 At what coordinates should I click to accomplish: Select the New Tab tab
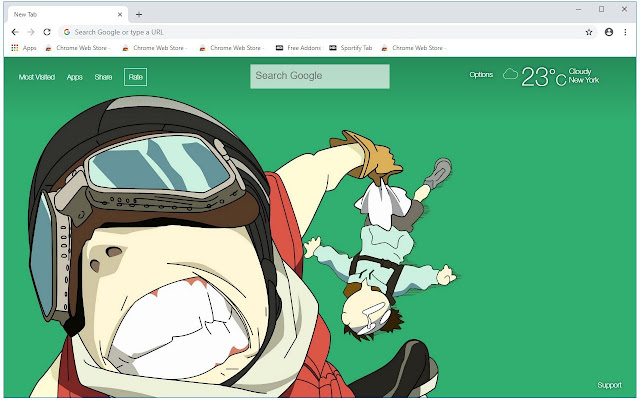67,15
